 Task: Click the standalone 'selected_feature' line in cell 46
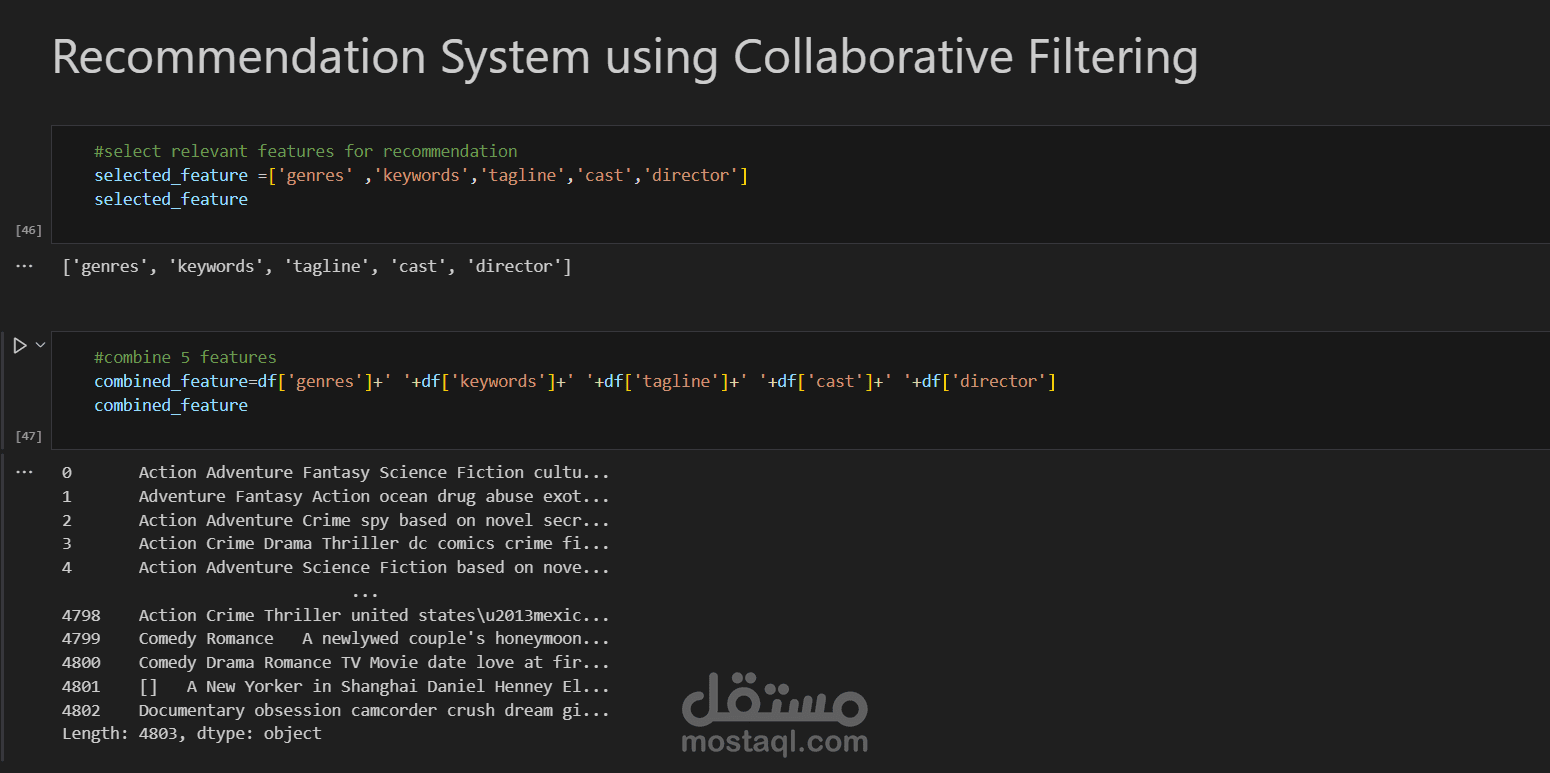click(171, 199)
